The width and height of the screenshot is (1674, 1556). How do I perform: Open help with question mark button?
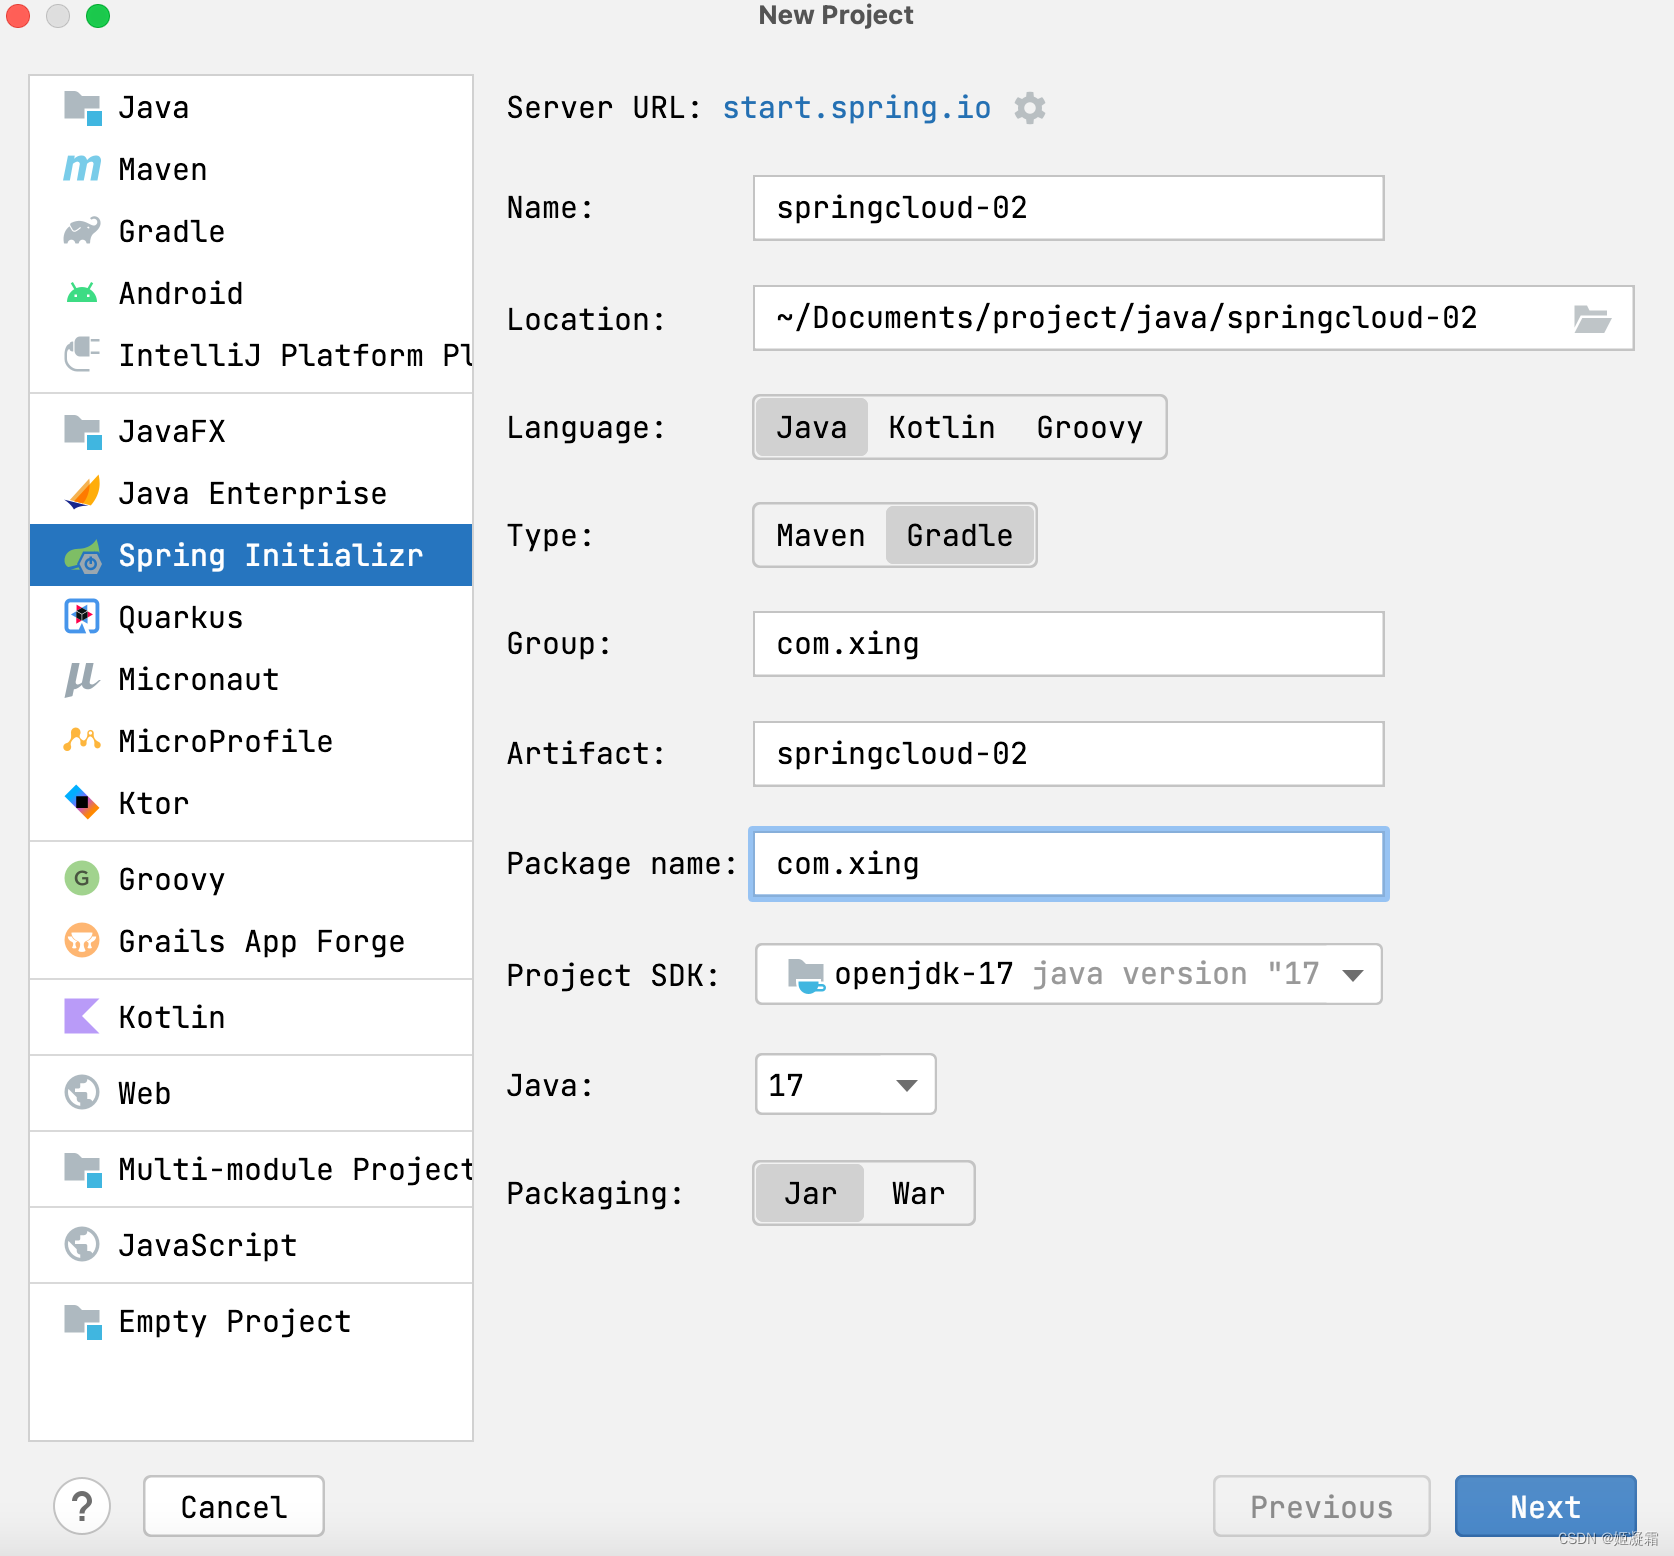pos(82,1506)
